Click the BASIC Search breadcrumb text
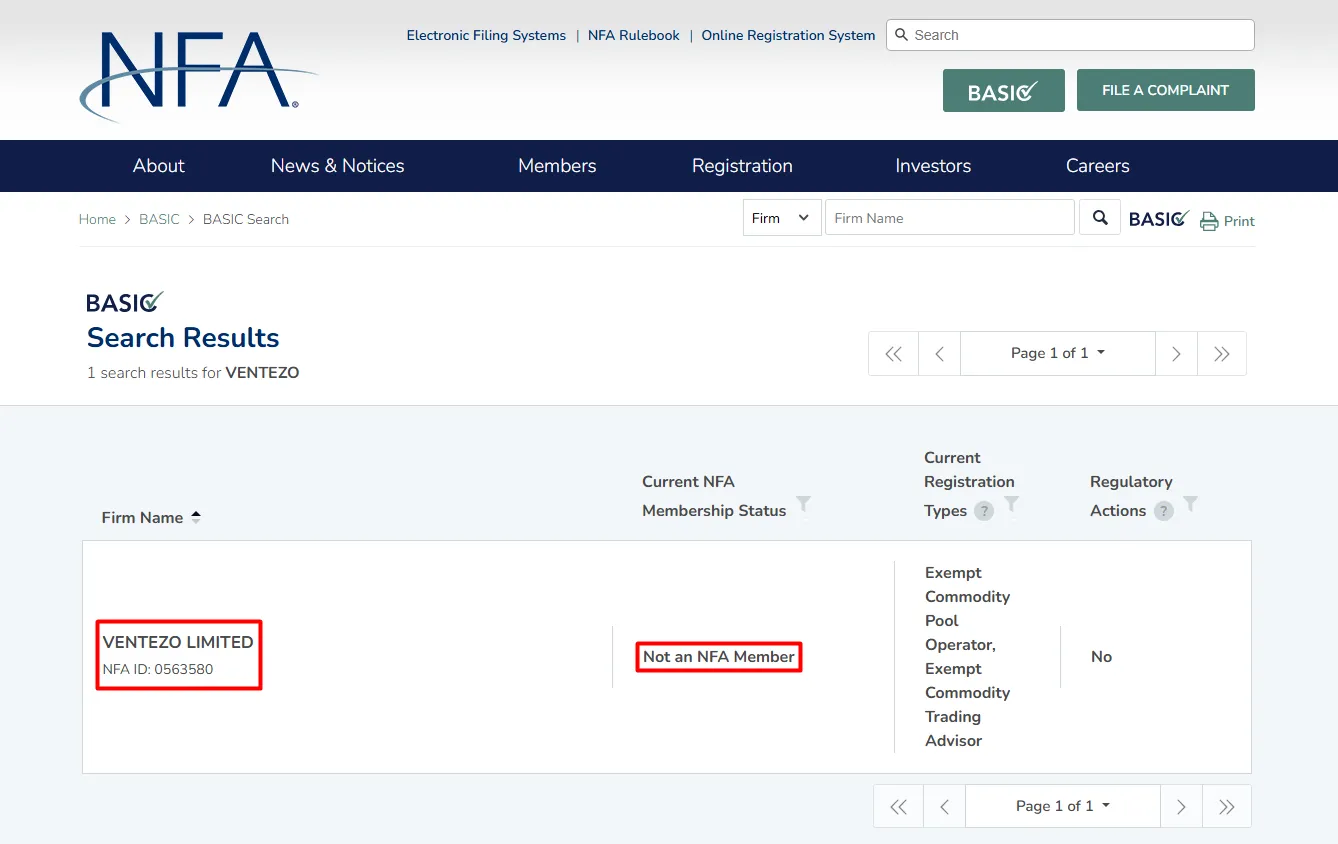This screenshot has height=844, width=1338. [x=246, y=219]
